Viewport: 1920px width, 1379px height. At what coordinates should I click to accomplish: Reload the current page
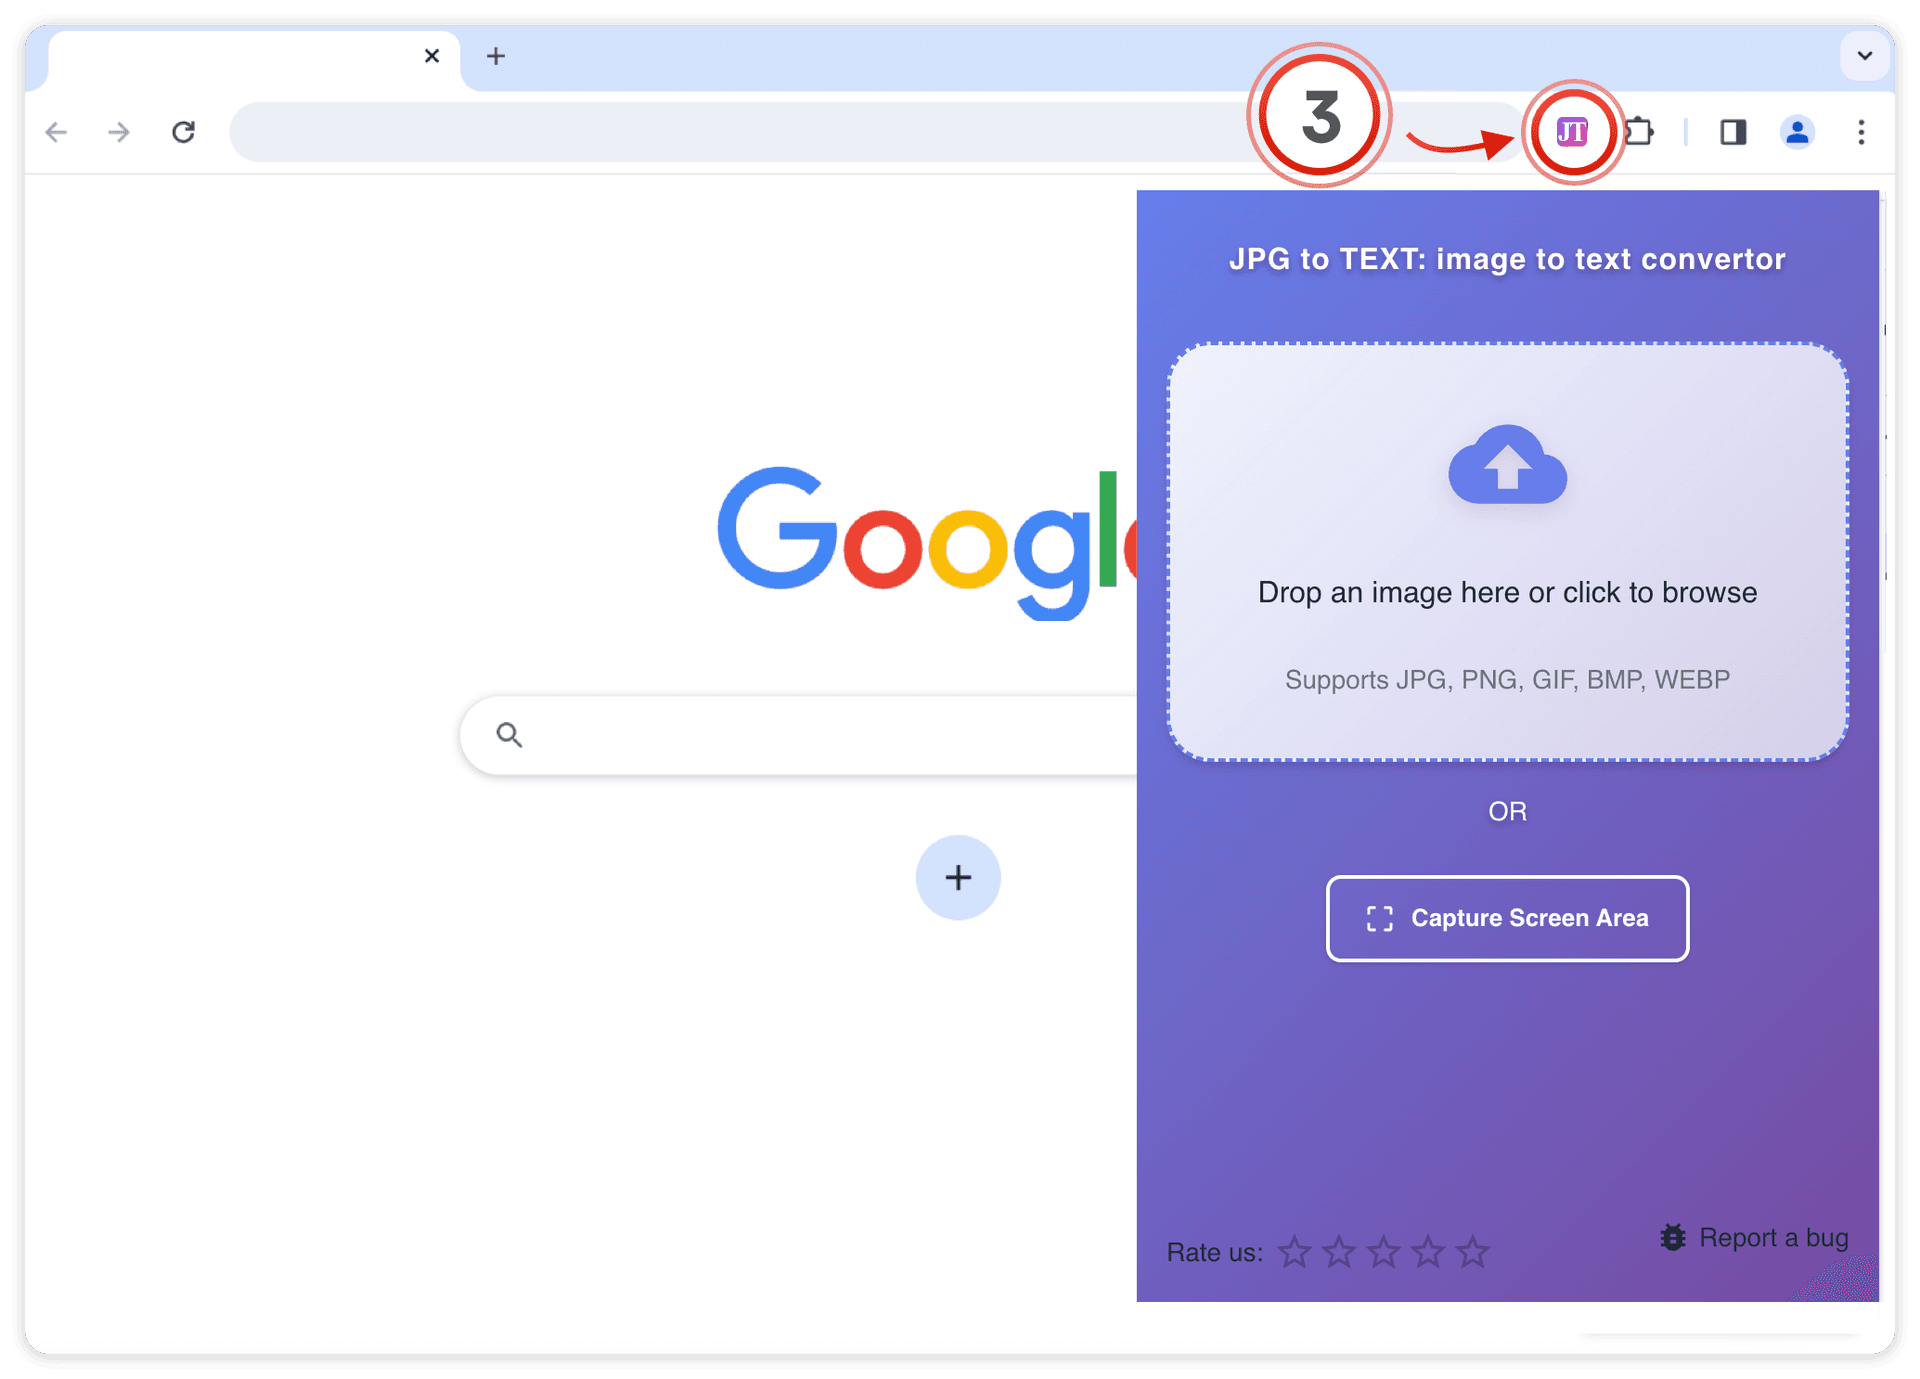coord(183,132)
